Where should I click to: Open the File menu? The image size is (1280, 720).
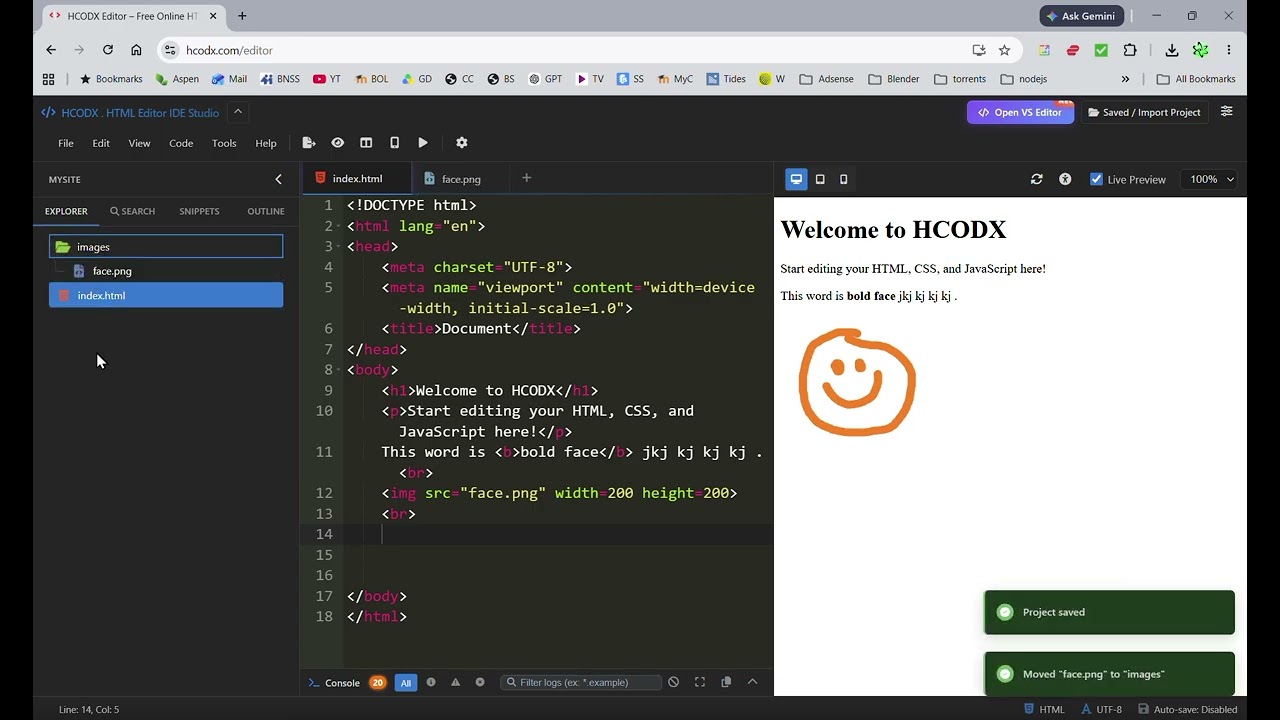point(66,143)
